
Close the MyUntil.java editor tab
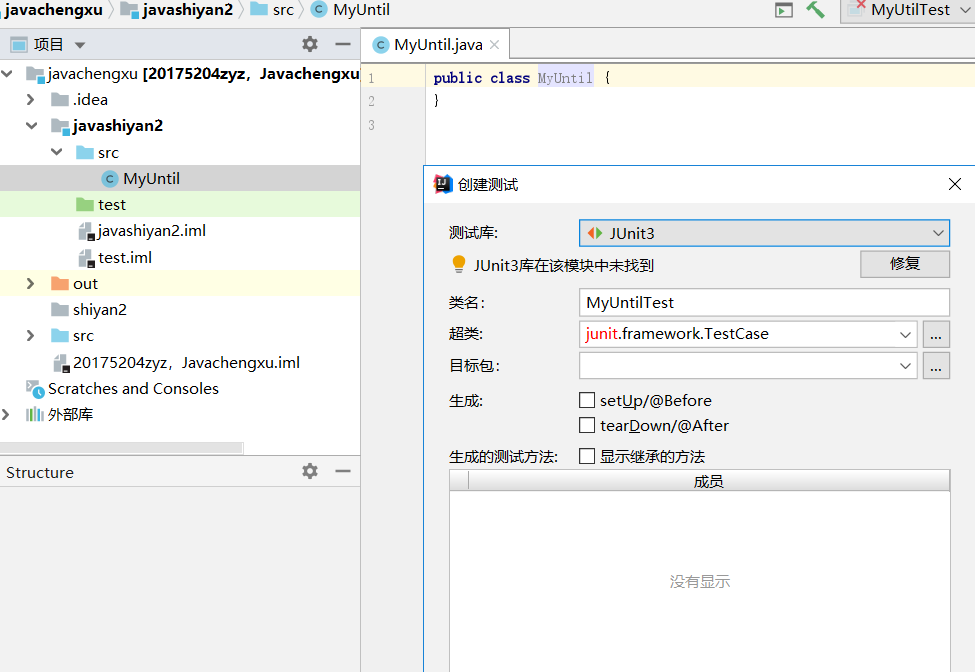[x=494, y=45]
